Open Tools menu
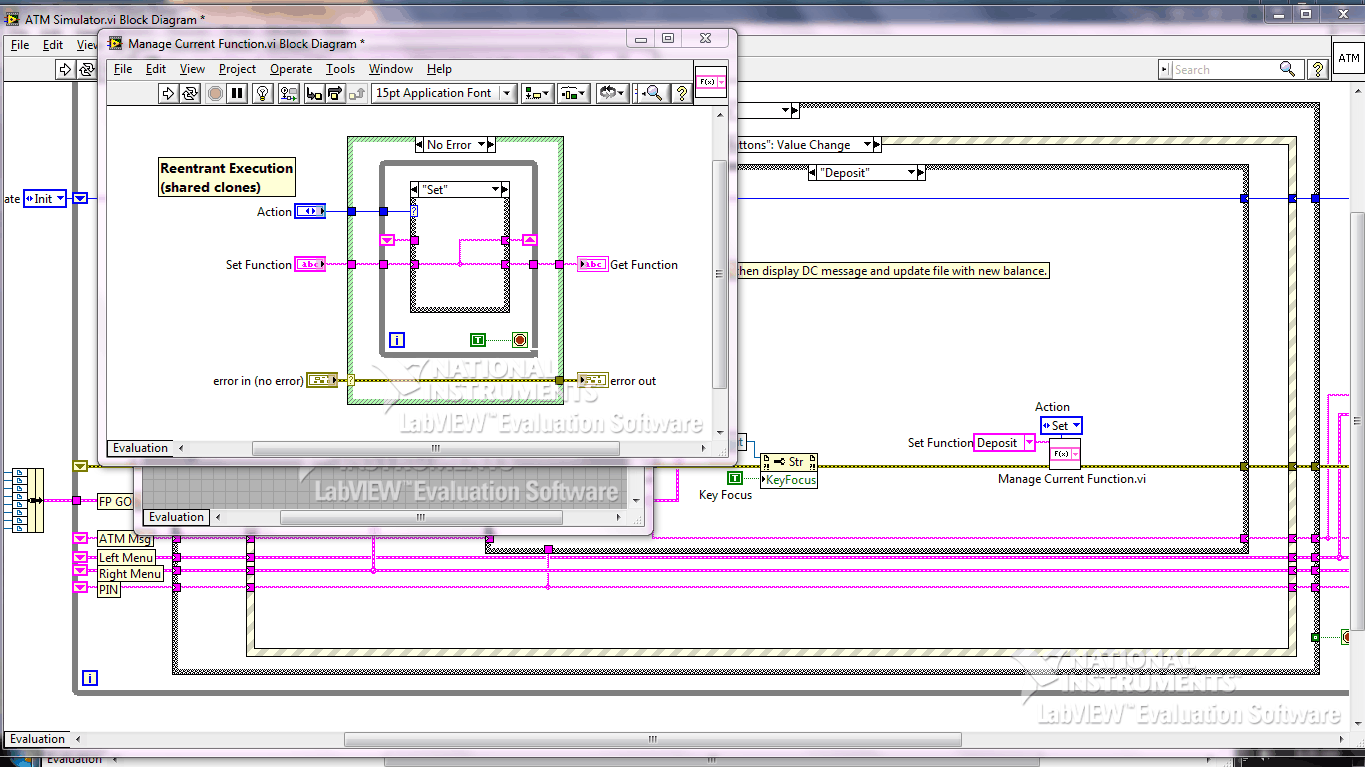 click(340, 69)
